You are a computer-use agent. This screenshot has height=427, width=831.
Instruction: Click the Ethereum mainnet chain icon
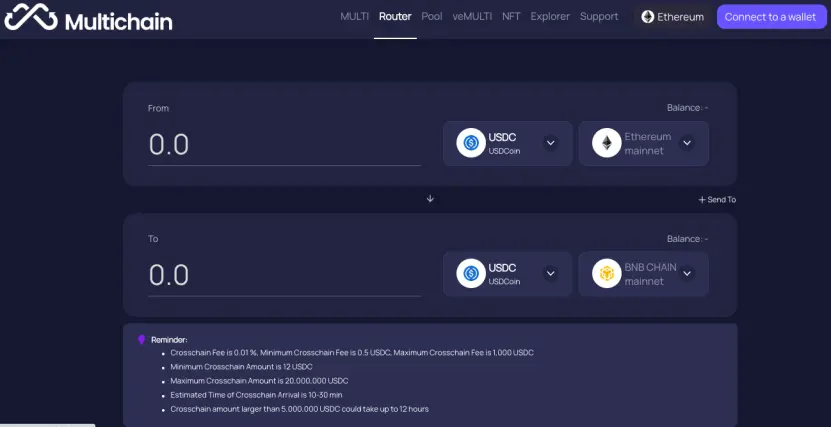(607, 143)
